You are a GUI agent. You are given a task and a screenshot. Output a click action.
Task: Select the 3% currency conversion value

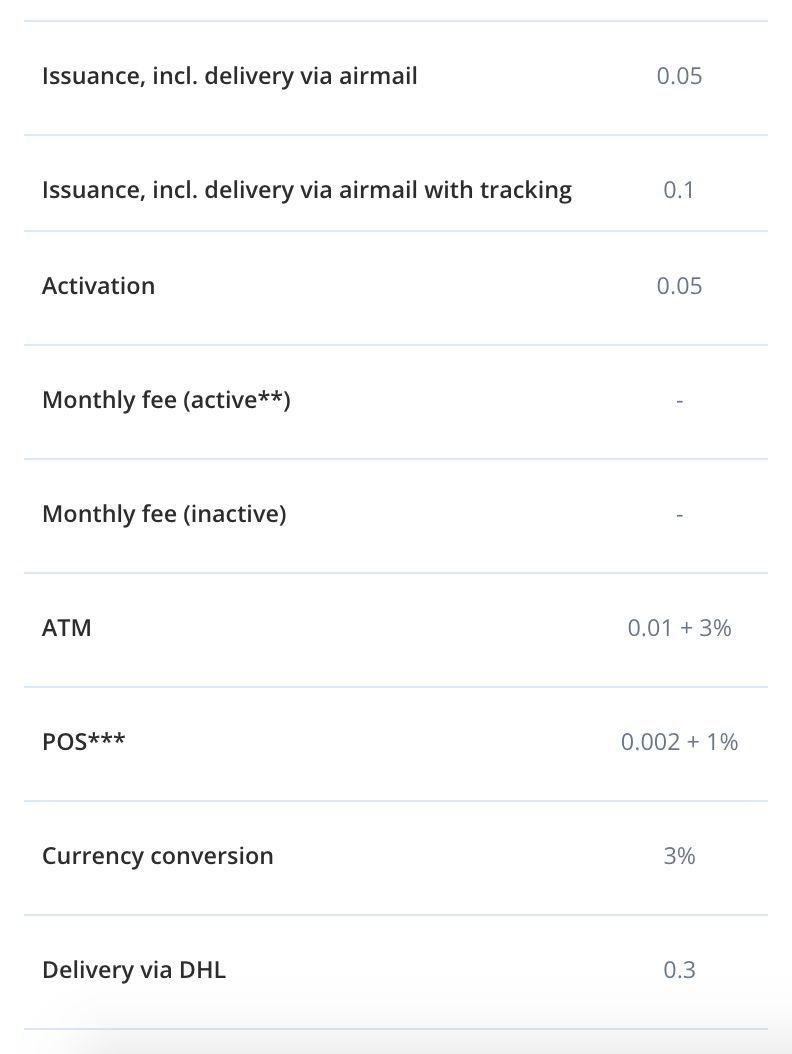tap(679, 856)
